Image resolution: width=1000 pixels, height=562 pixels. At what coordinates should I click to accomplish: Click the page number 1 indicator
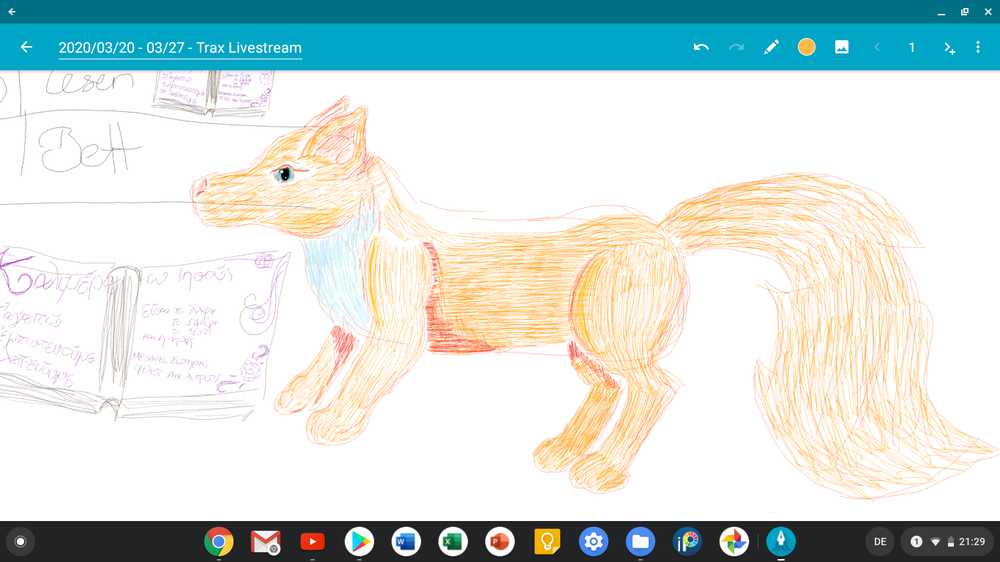[912, 47]
